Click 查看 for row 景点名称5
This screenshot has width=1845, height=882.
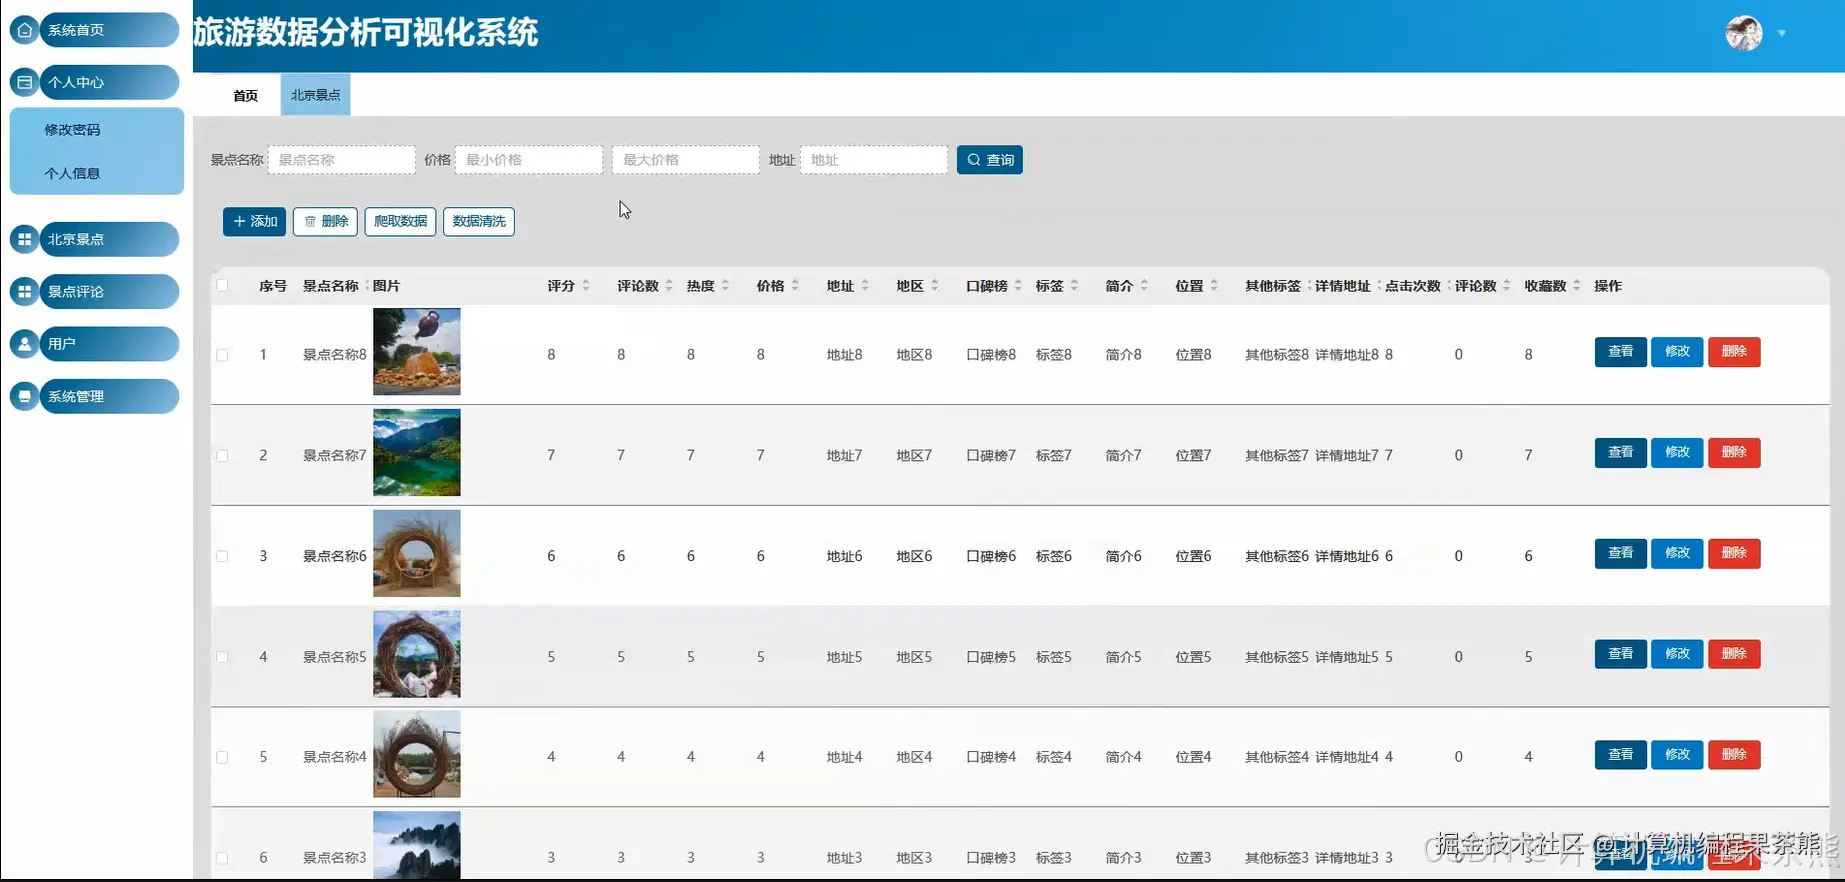[x=1620, y=654]
